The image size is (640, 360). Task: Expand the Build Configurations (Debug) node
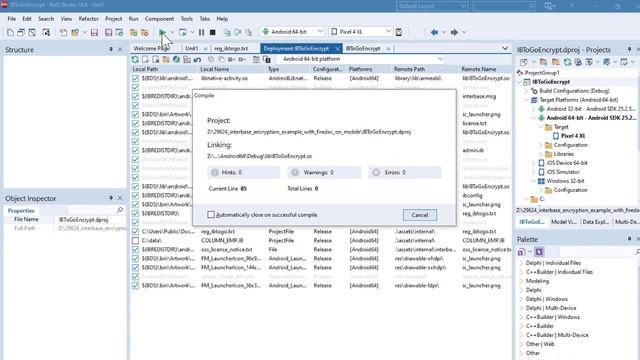(x=527, y=91)
